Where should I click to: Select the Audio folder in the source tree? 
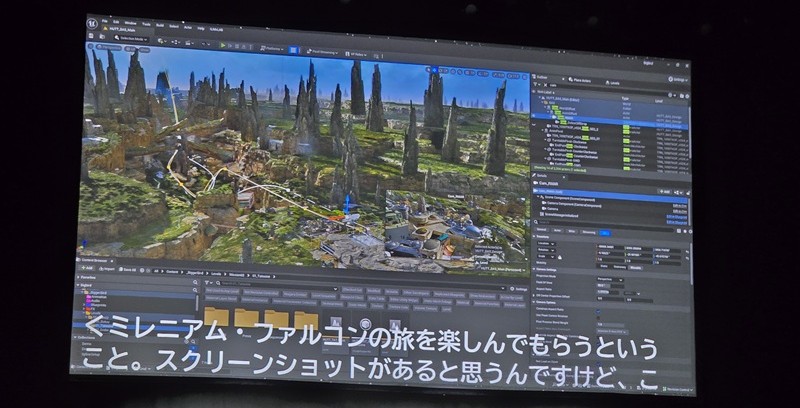click(94, 302)
